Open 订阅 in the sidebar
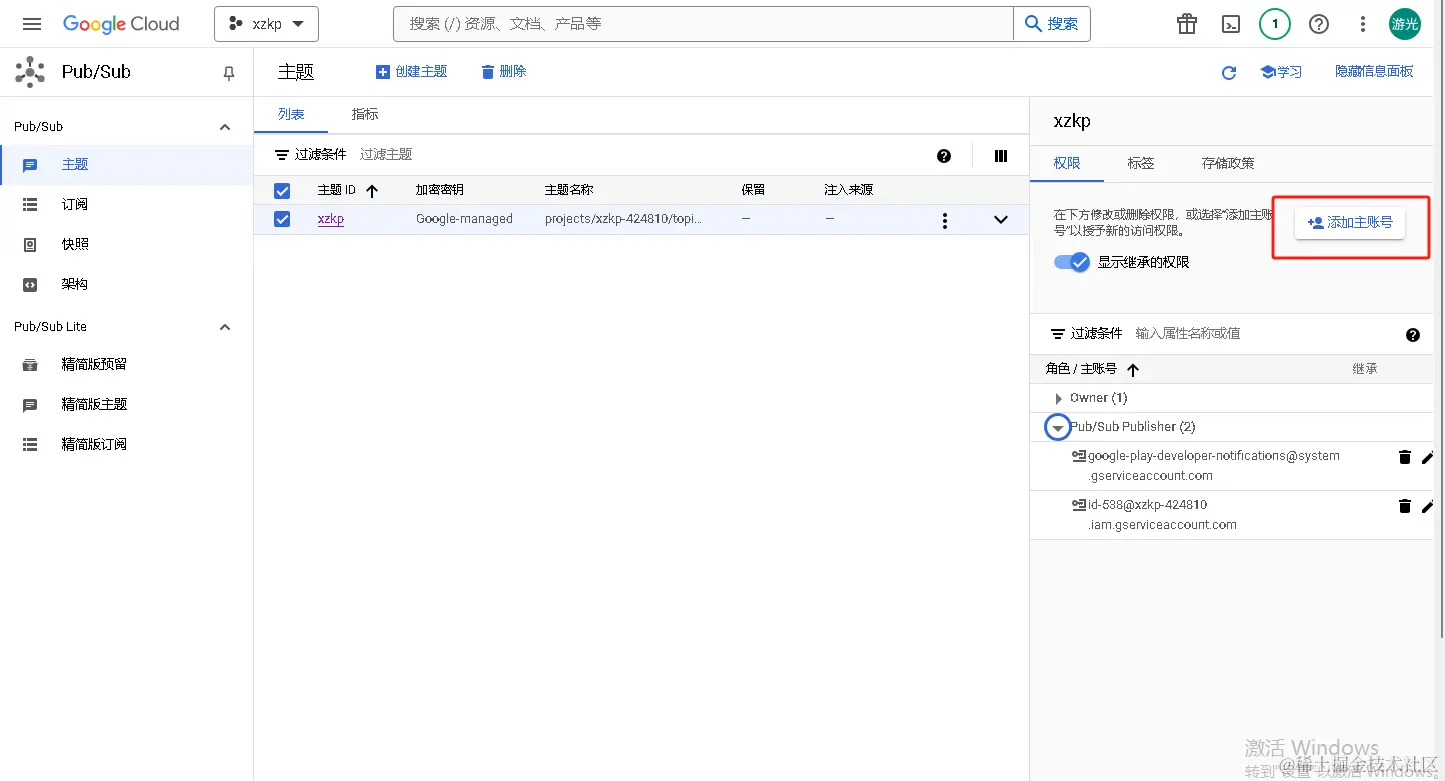Image resolution: width=1445 pixels, height=781 pixels. point(126,204)
